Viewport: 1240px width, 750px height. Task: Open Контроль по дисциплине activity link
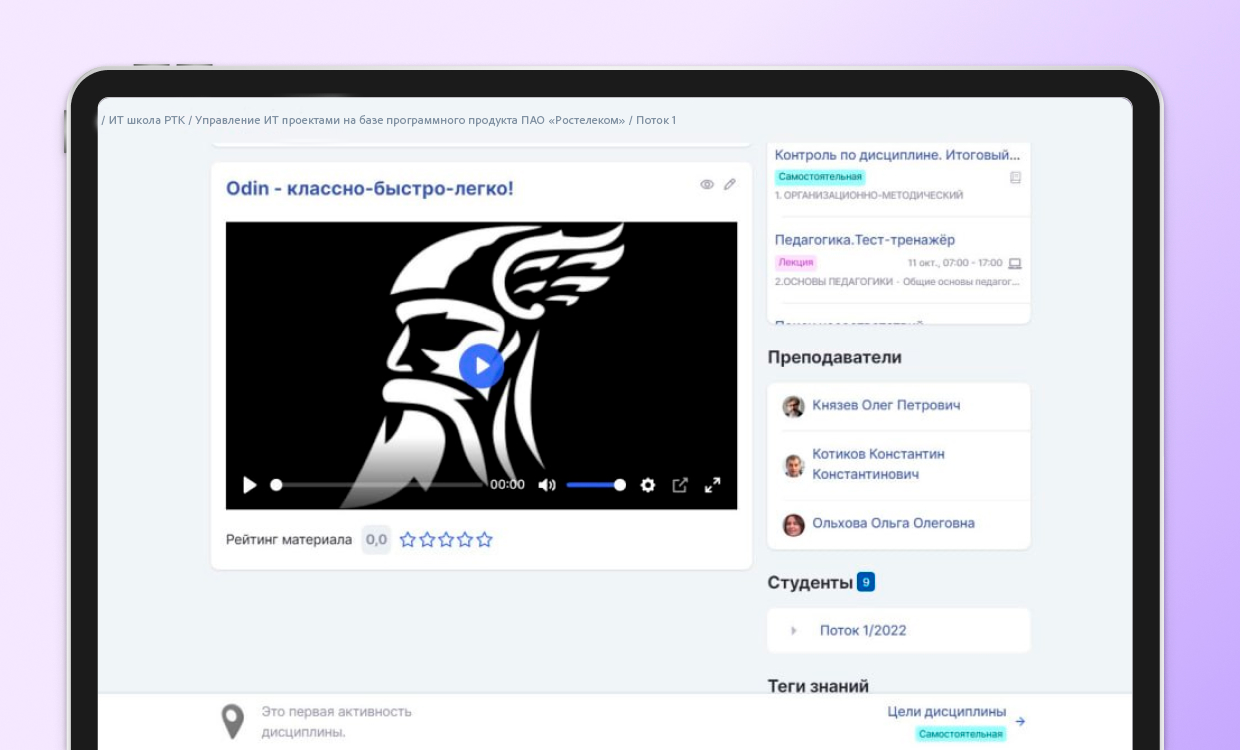click(x=897, y=155)
